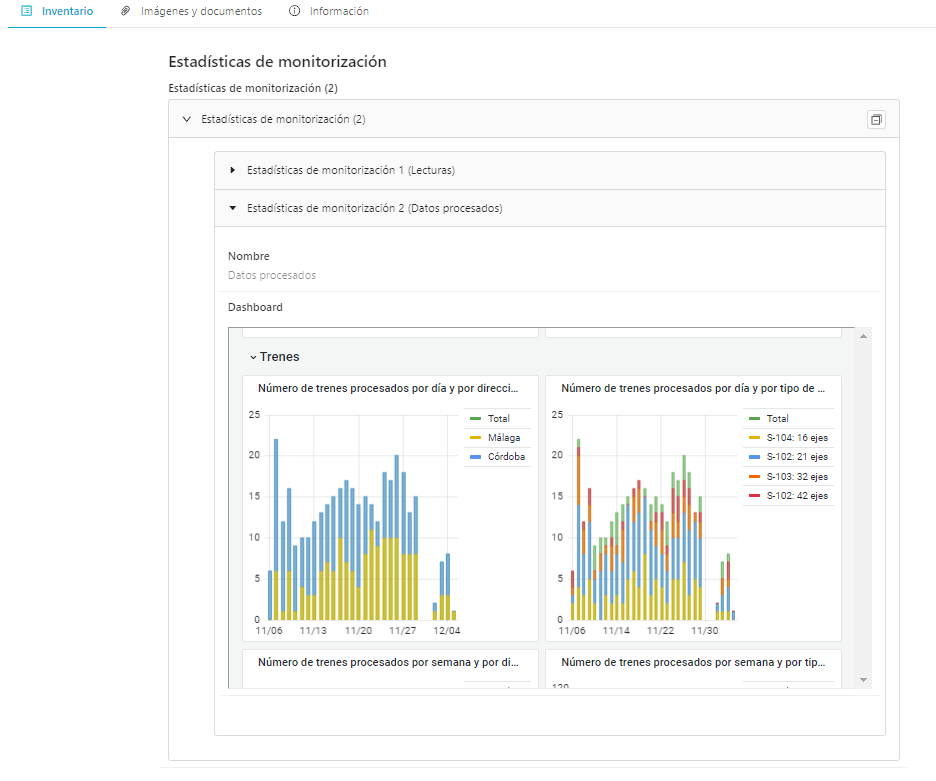Open panel title trenes procesados por semana y por tipo
936x781 pixels.
pos(693,662)
